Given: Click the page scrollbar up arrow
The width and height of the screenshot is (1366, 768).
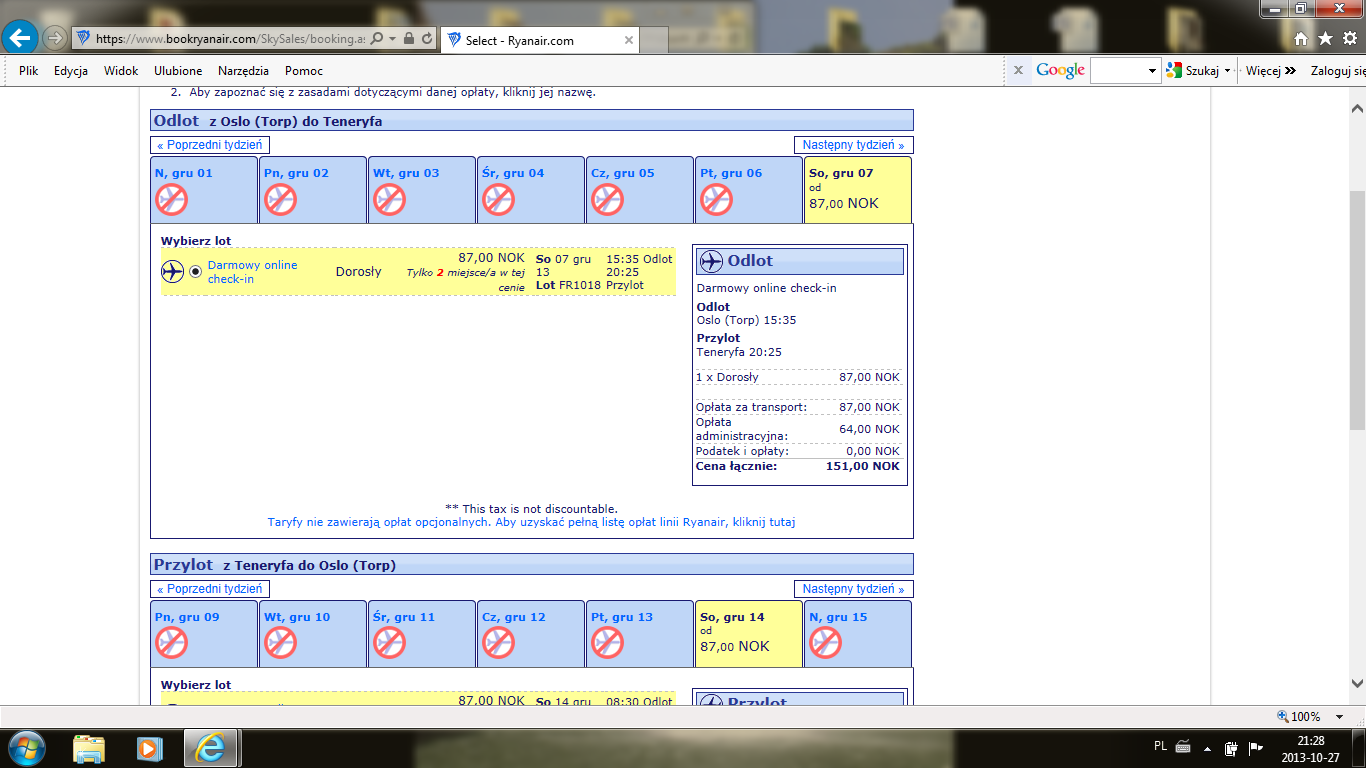Looking at the screenshot, I should coord(1357,108).
